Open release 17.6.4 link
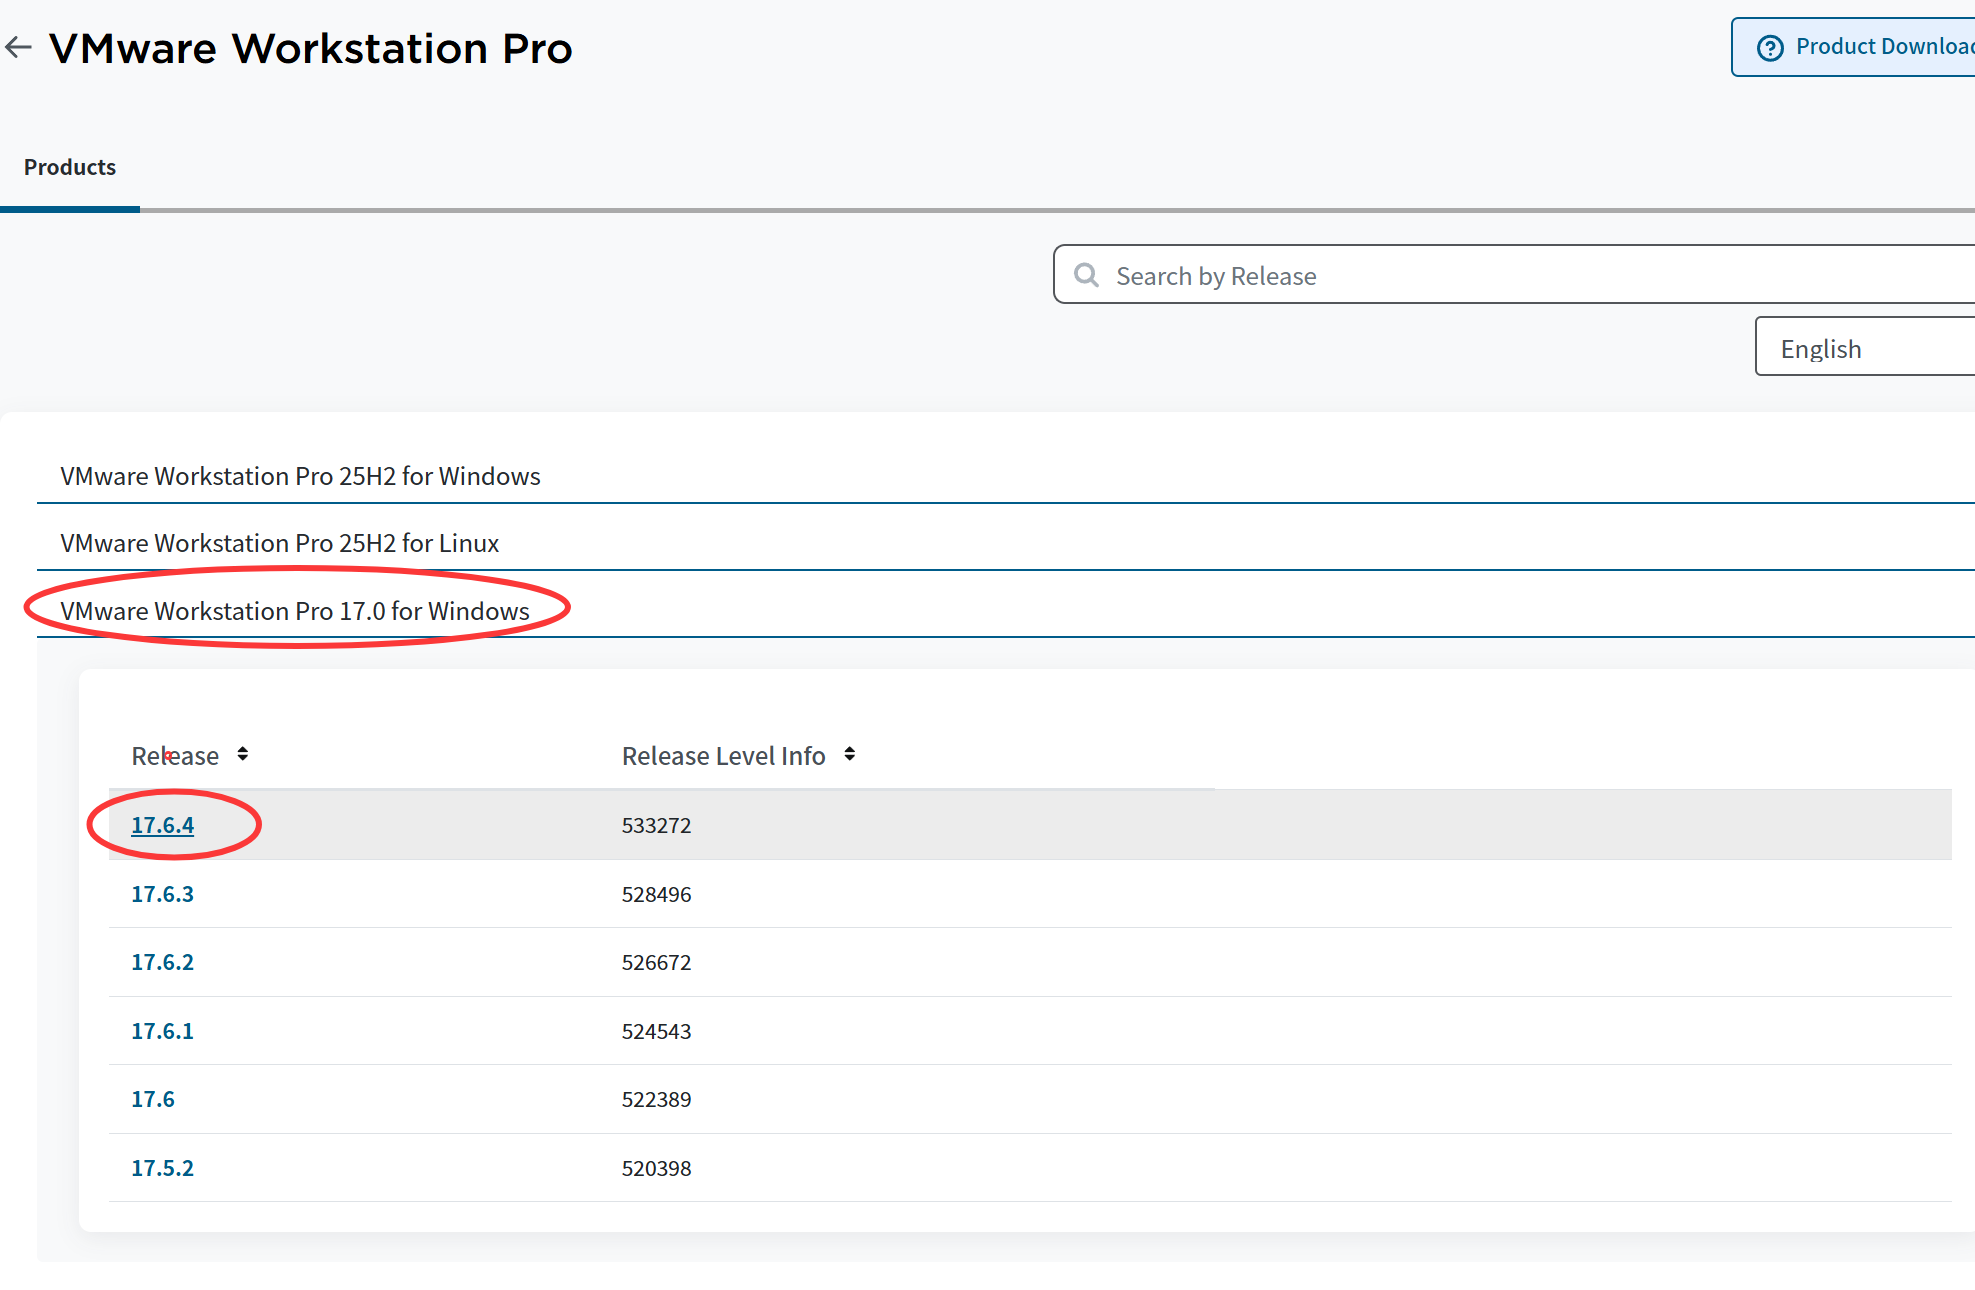Viewport: 1975px width, 1290px height. (163, 825)
